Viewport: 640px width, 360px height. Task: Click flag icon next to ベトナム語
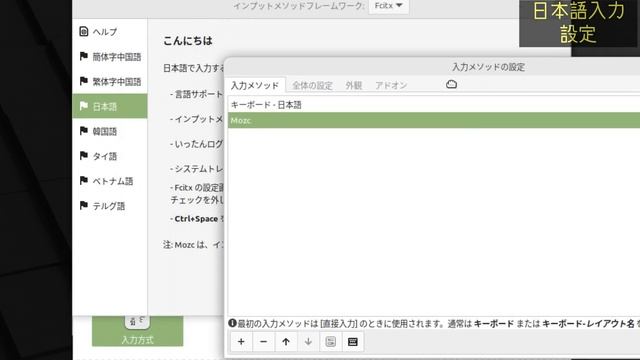[x=84, y=180]
